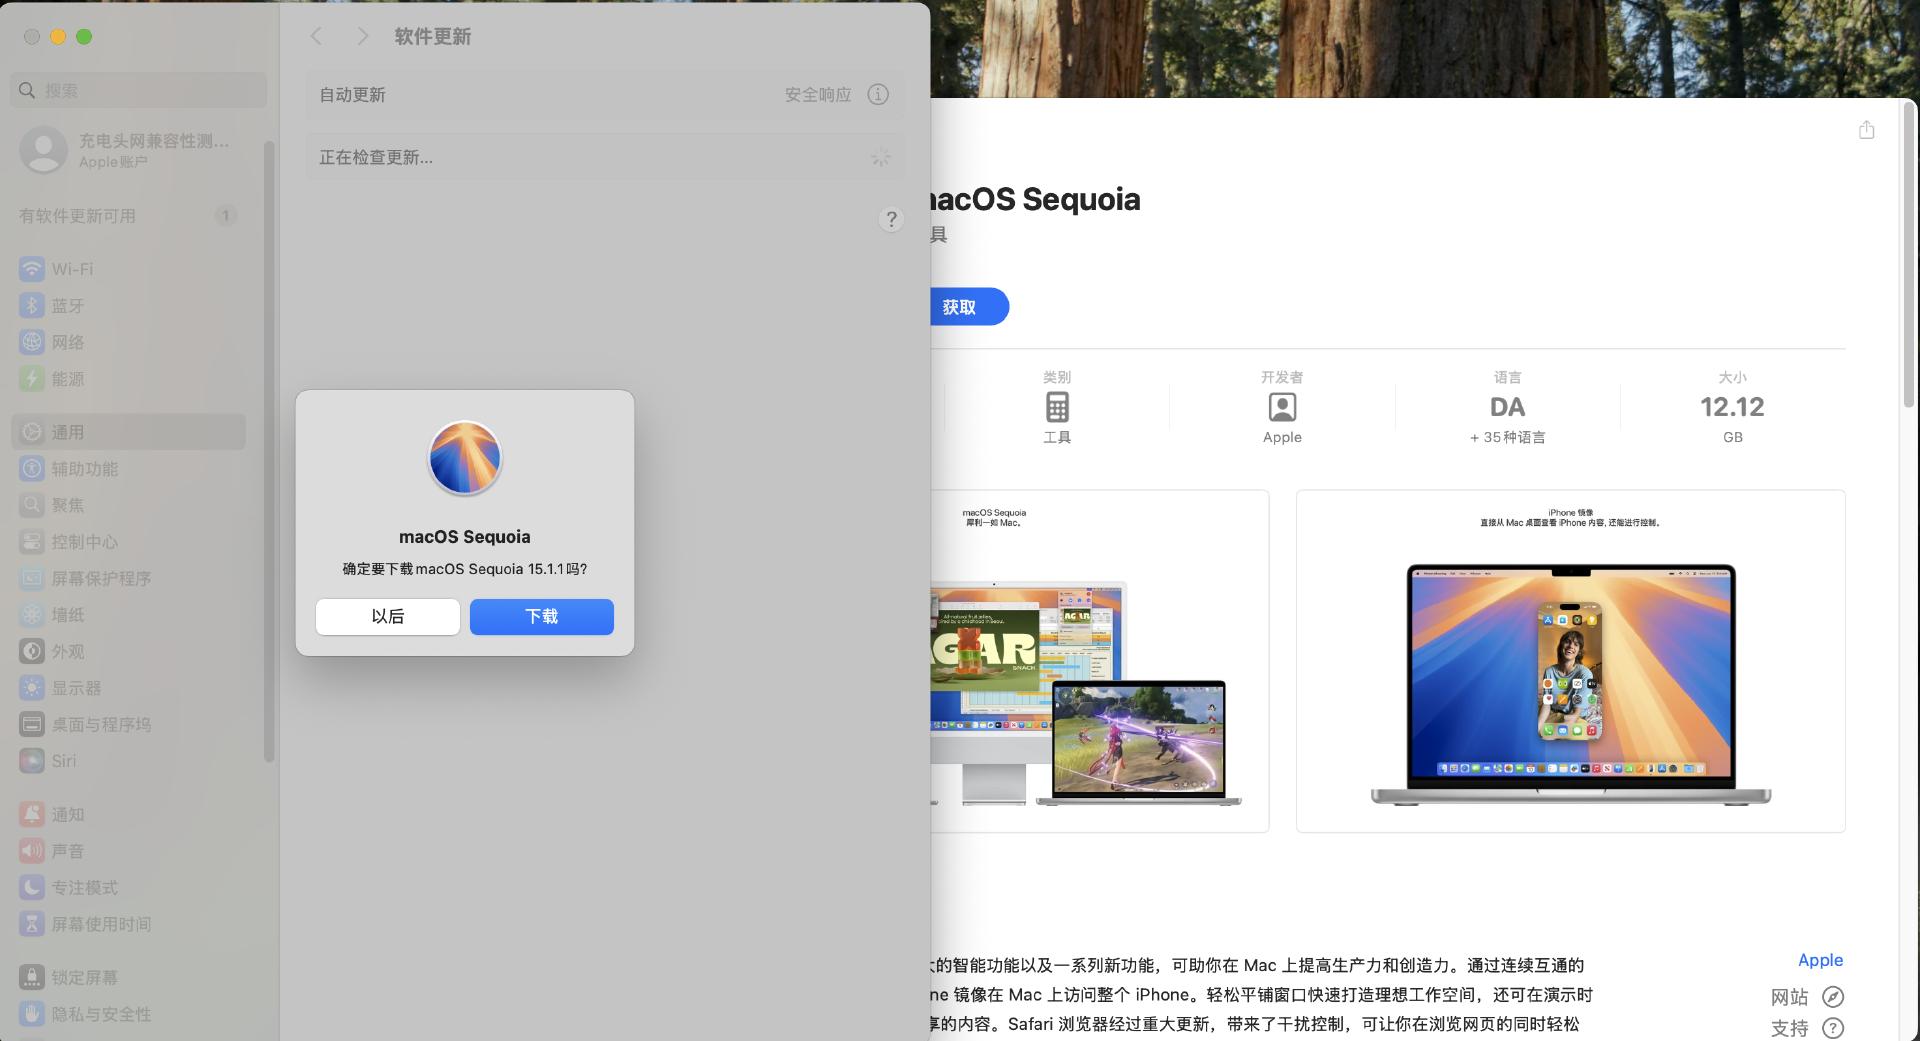Click the 搜索 search field

tap(138, 89)
